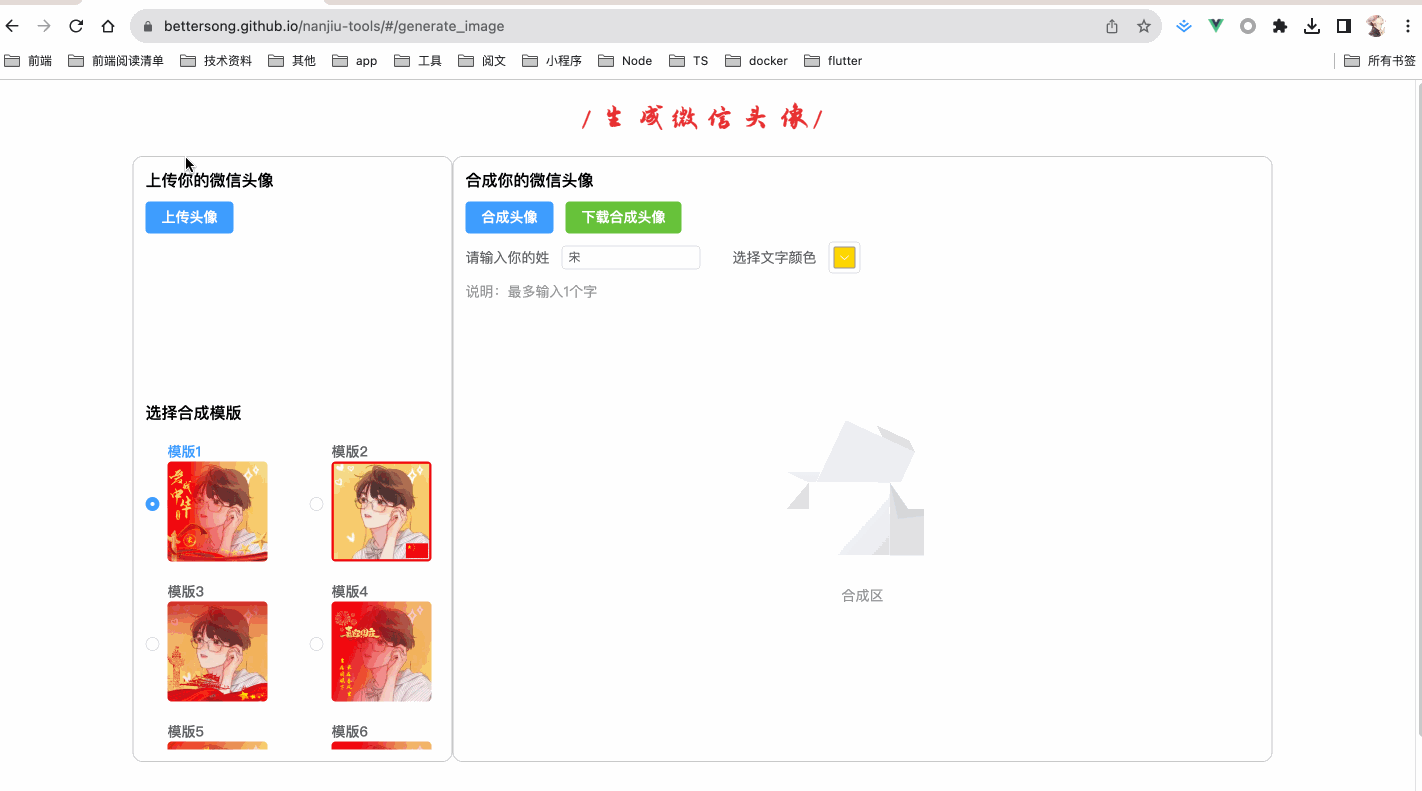Focus the surname input field

(631, 258)
